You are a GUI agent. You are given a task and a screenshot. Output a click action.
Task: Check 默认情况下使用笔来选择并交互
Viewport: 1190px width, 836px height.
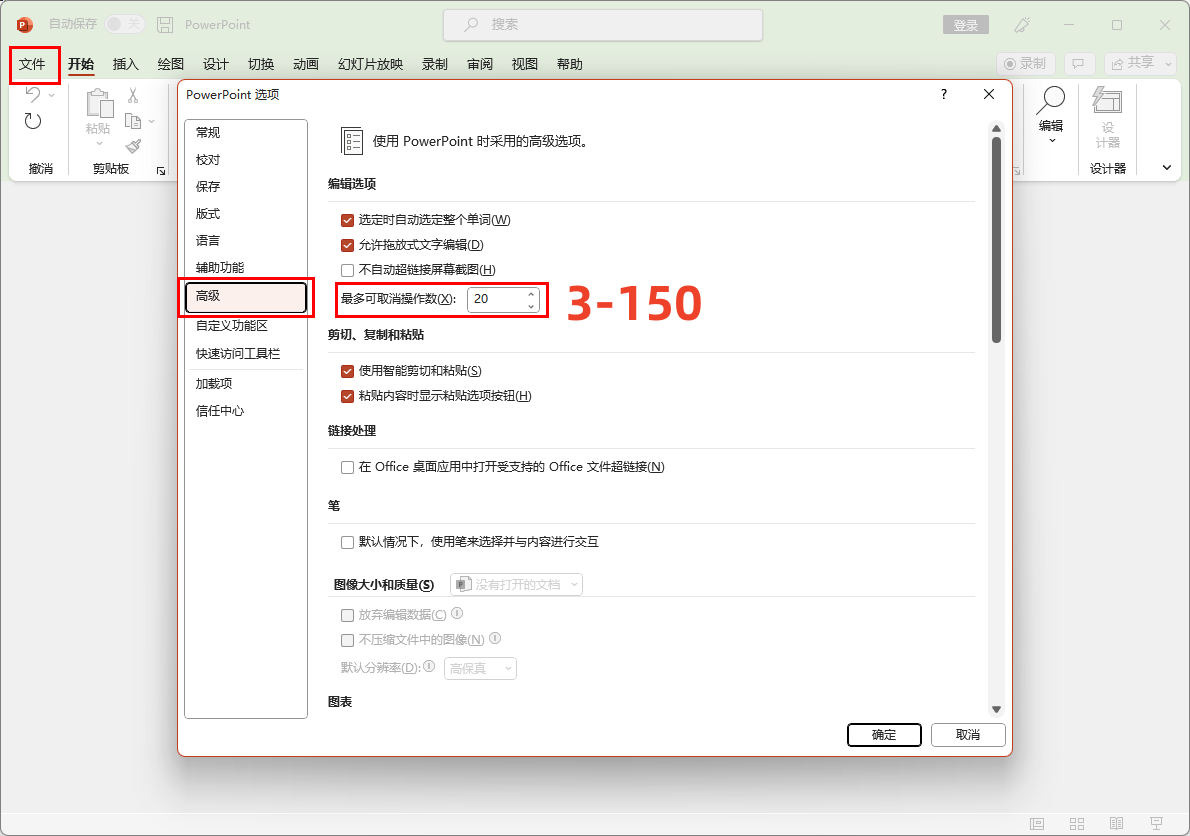348,542
